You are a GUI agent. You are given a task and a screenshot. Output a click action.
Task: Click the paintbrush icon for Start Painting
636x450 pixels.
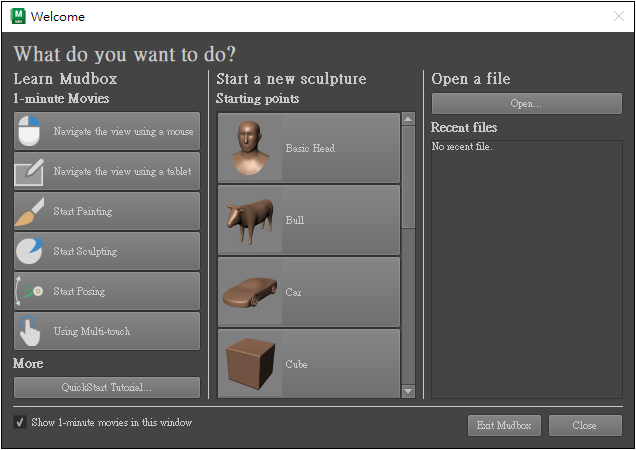(x=29, y=211)
